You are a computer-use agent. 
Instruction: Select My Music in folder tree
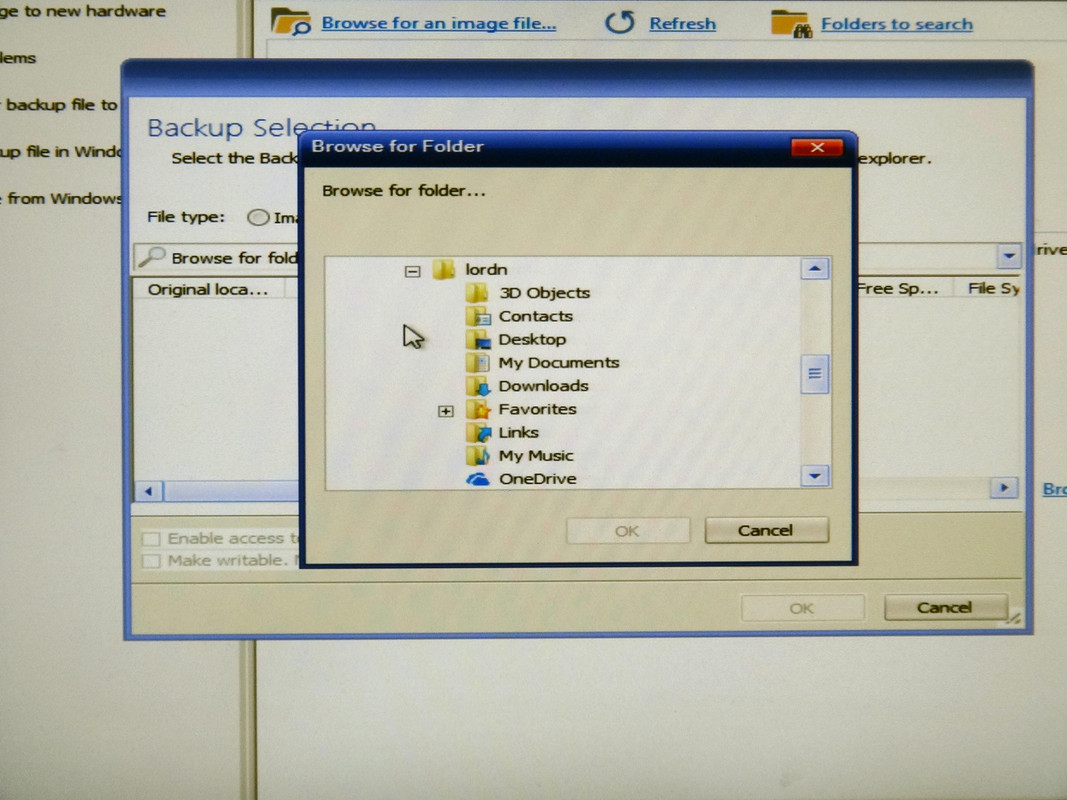pyautogui.click(x=536, y=456)
